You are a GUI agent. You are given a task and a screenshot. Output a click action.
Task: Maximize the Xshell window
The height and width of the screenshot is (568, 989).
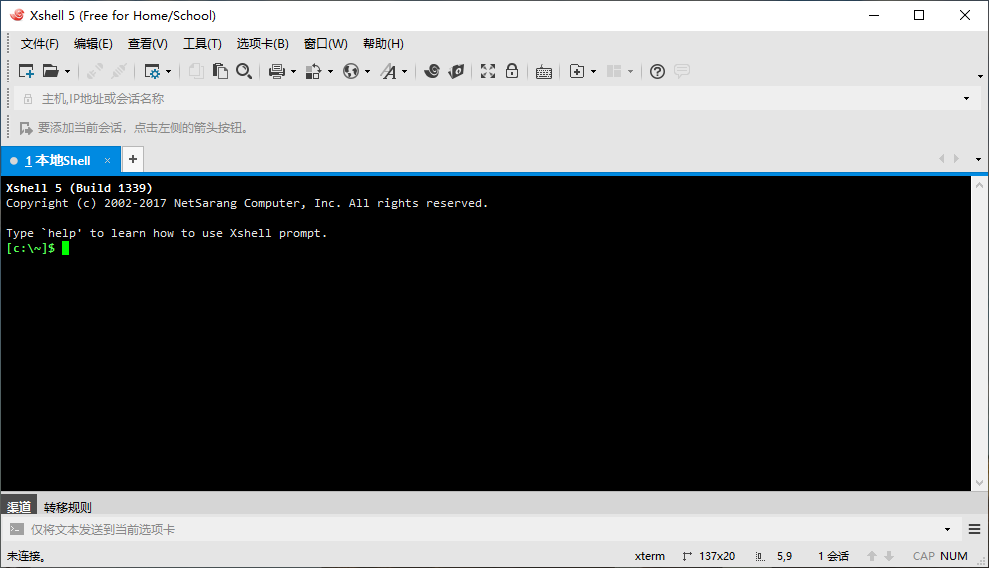pyautogui.click(x=919, y=15)
